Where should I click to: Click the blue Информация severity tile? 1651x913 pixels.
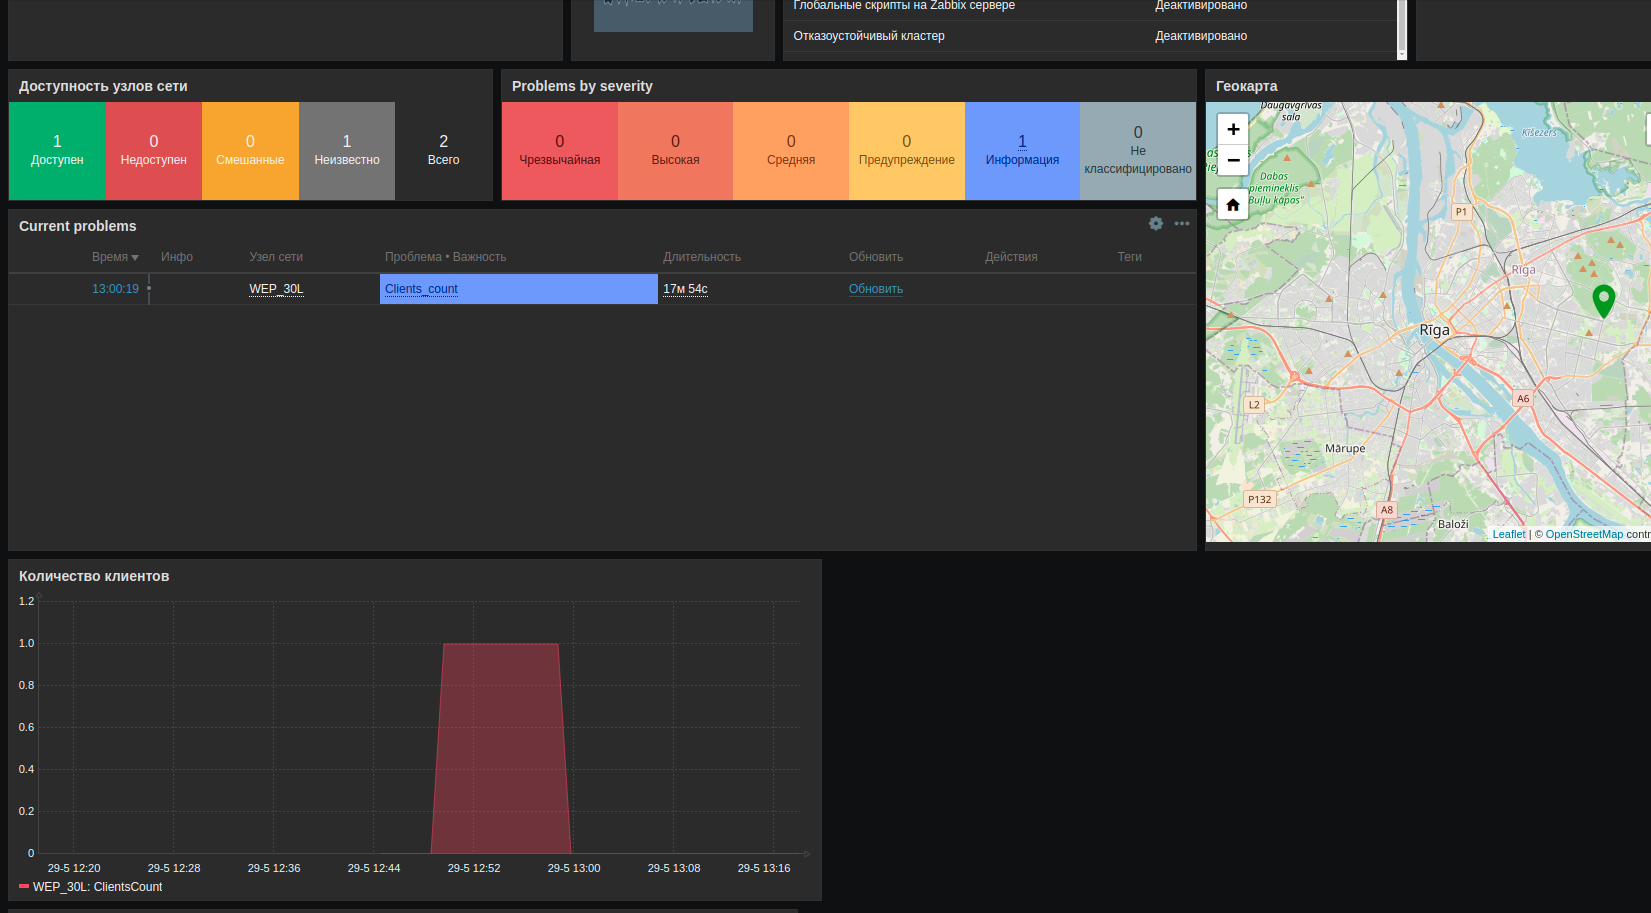click(1022, 151)
